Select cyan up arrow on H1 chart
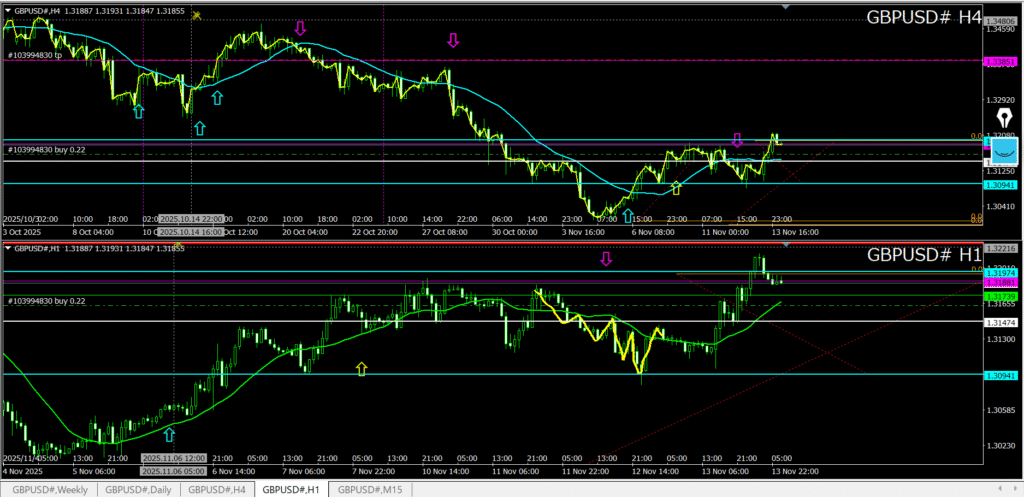1024x497 pixels. [x=169, y=434]
